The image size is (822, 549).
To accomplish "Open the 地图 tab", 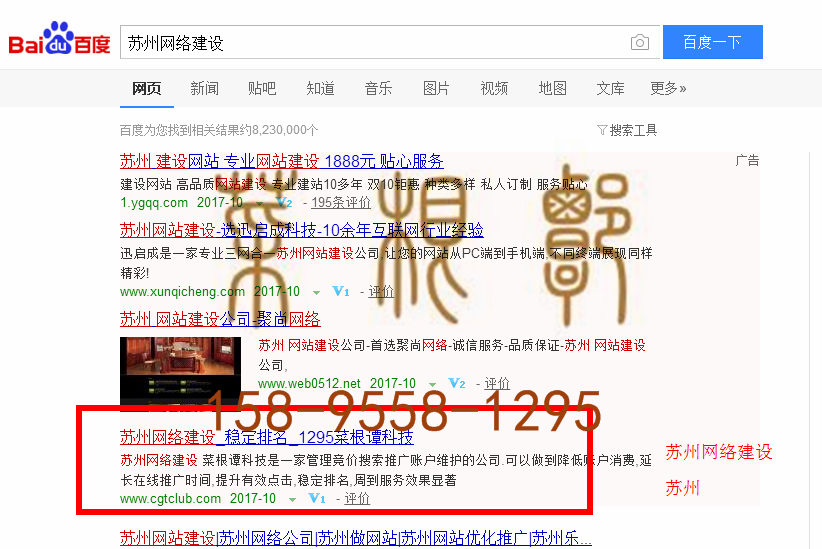I will point(553,88).
